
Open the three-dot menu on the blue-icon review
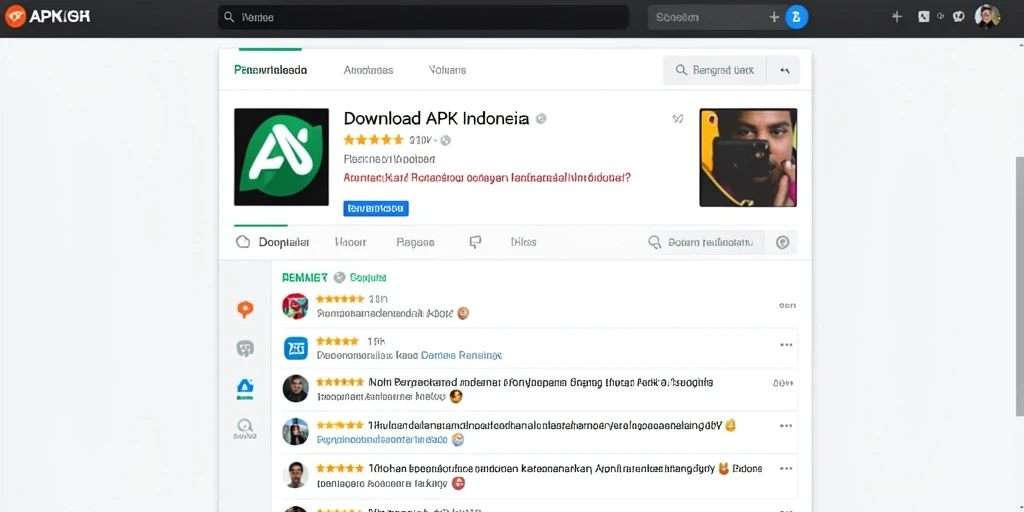(786, 345)
